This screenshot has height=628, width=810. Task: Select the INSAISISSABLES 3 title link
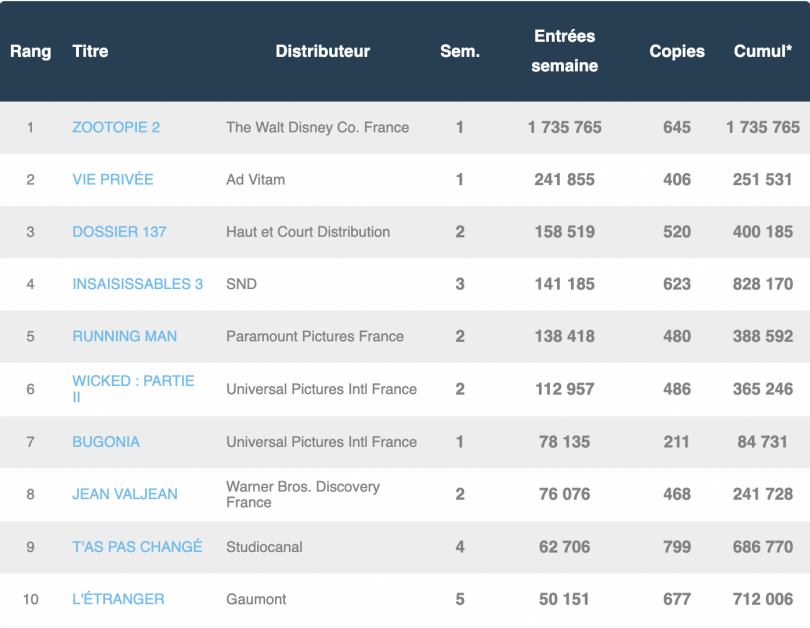[x=137, y=284]
